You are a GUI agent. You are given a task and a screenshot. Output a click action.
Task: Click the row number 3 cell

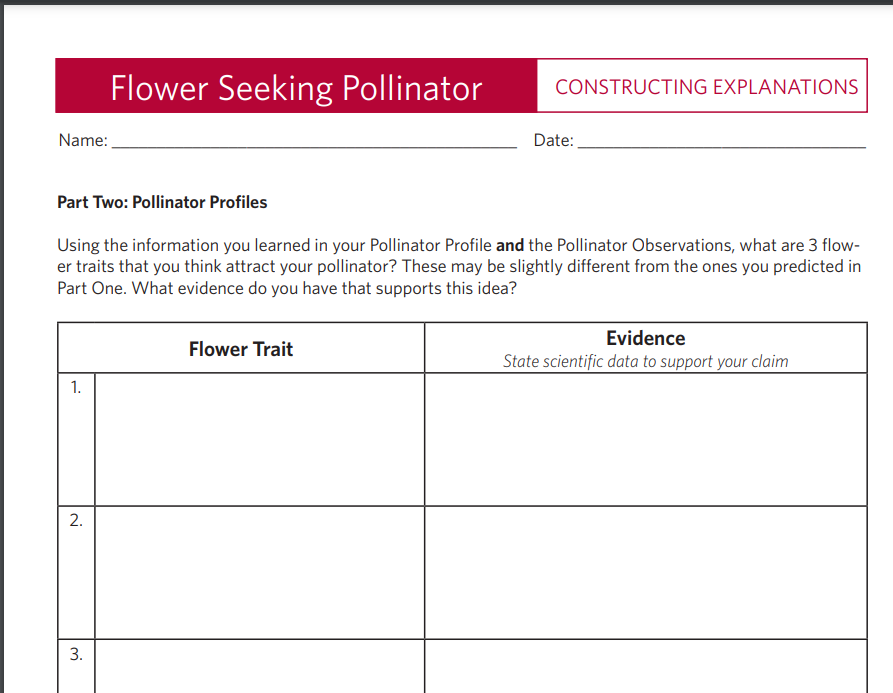coord(76,666)
